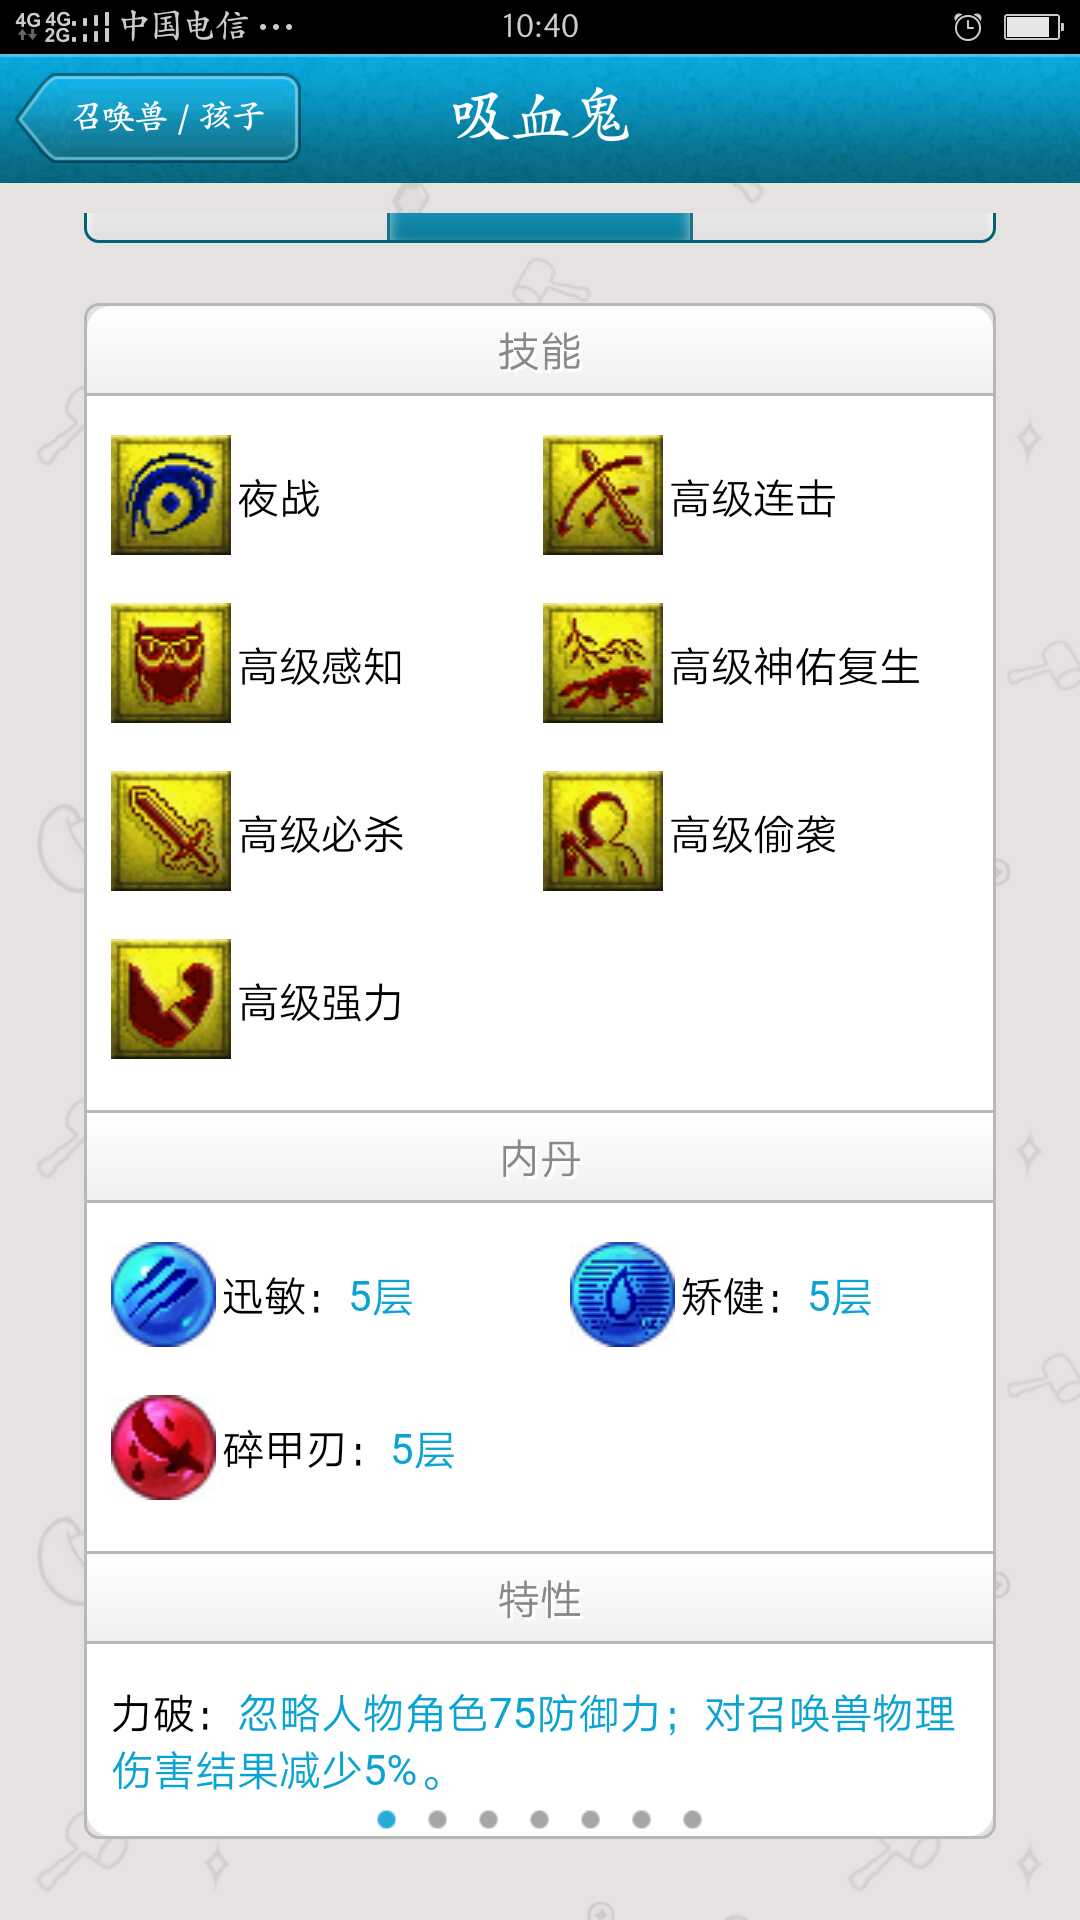
Task: Switch to the left tab segment
Action: click(x=237, y=227)
